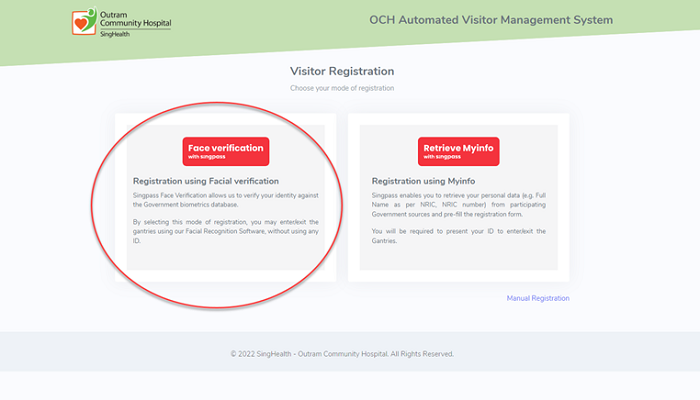Click the red Face verification button
This screenshot has height=400, width=700.
(x=226, y=150)
